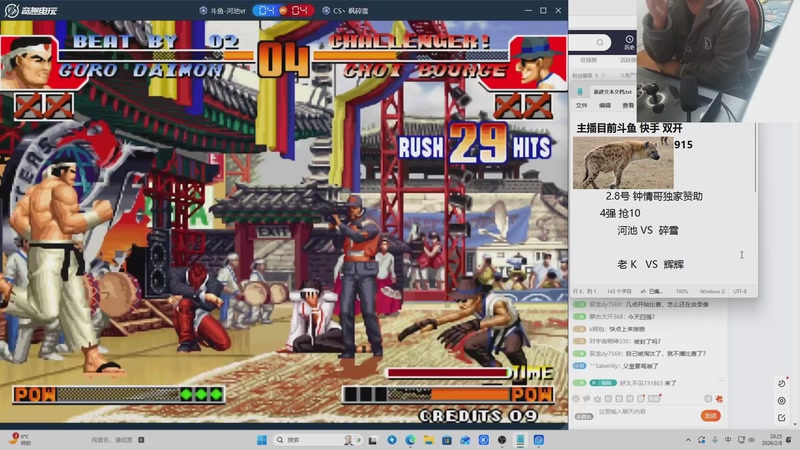Click the 100% zoom level in Notepad status bar
800x450 pixels.
pyautogui.click(x=682, y=291)
